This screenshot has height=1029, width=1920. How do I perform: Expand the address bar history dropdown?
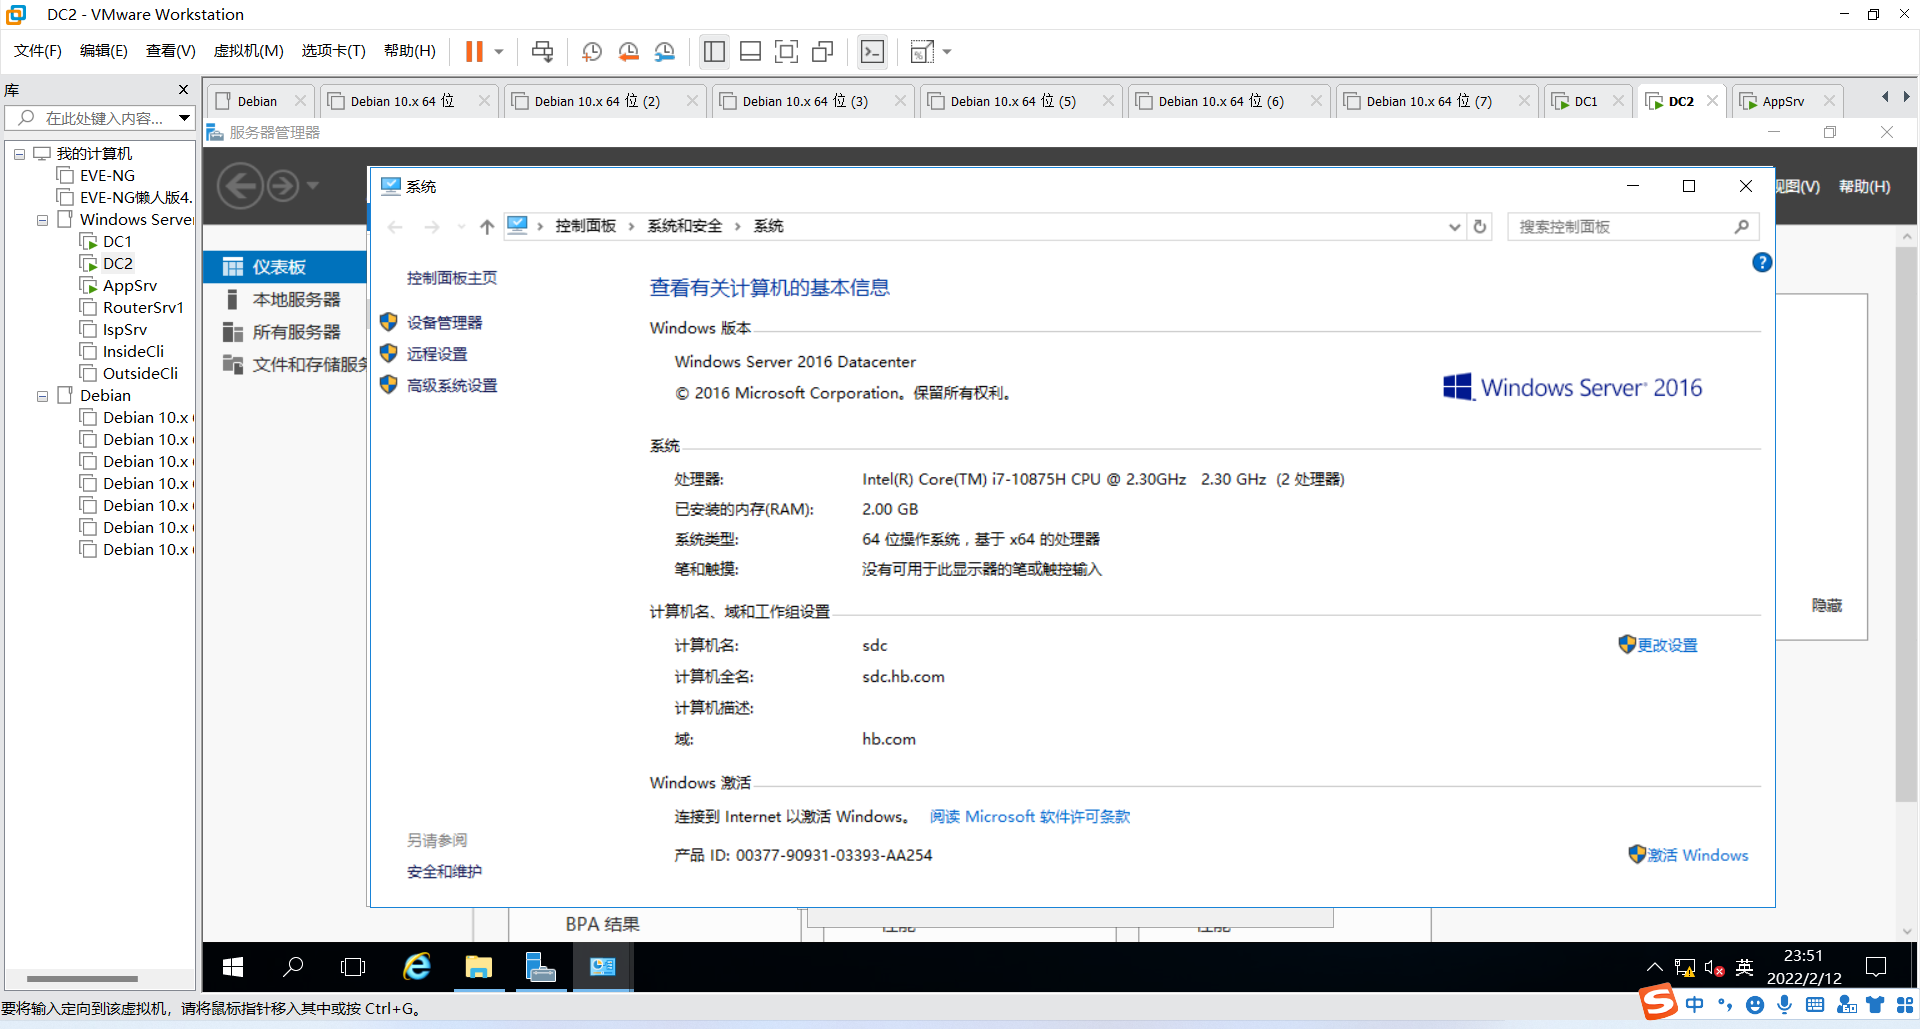coord(1454,227)
